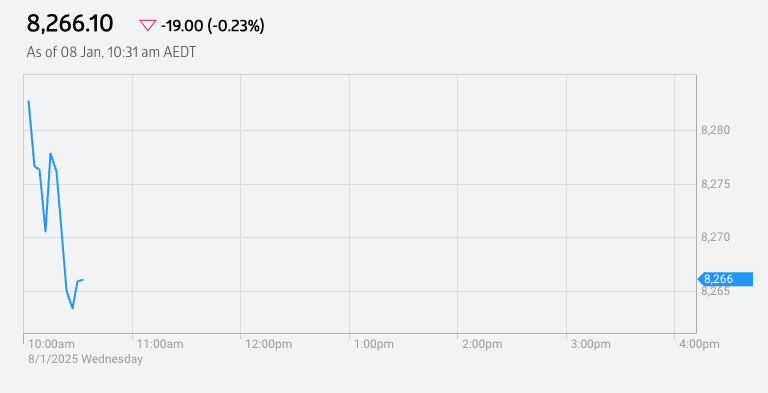Select the 1:00pm time axis label
768x393 pixels.
pos(374,344)
